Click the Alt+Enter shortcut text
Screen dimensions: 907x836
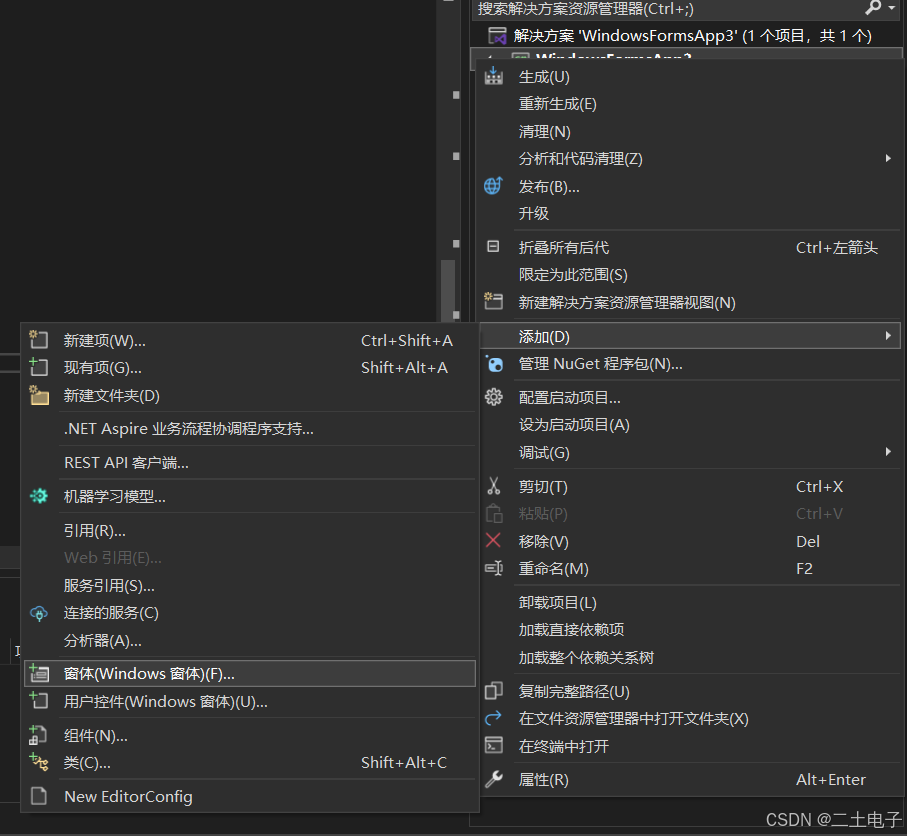831,779
